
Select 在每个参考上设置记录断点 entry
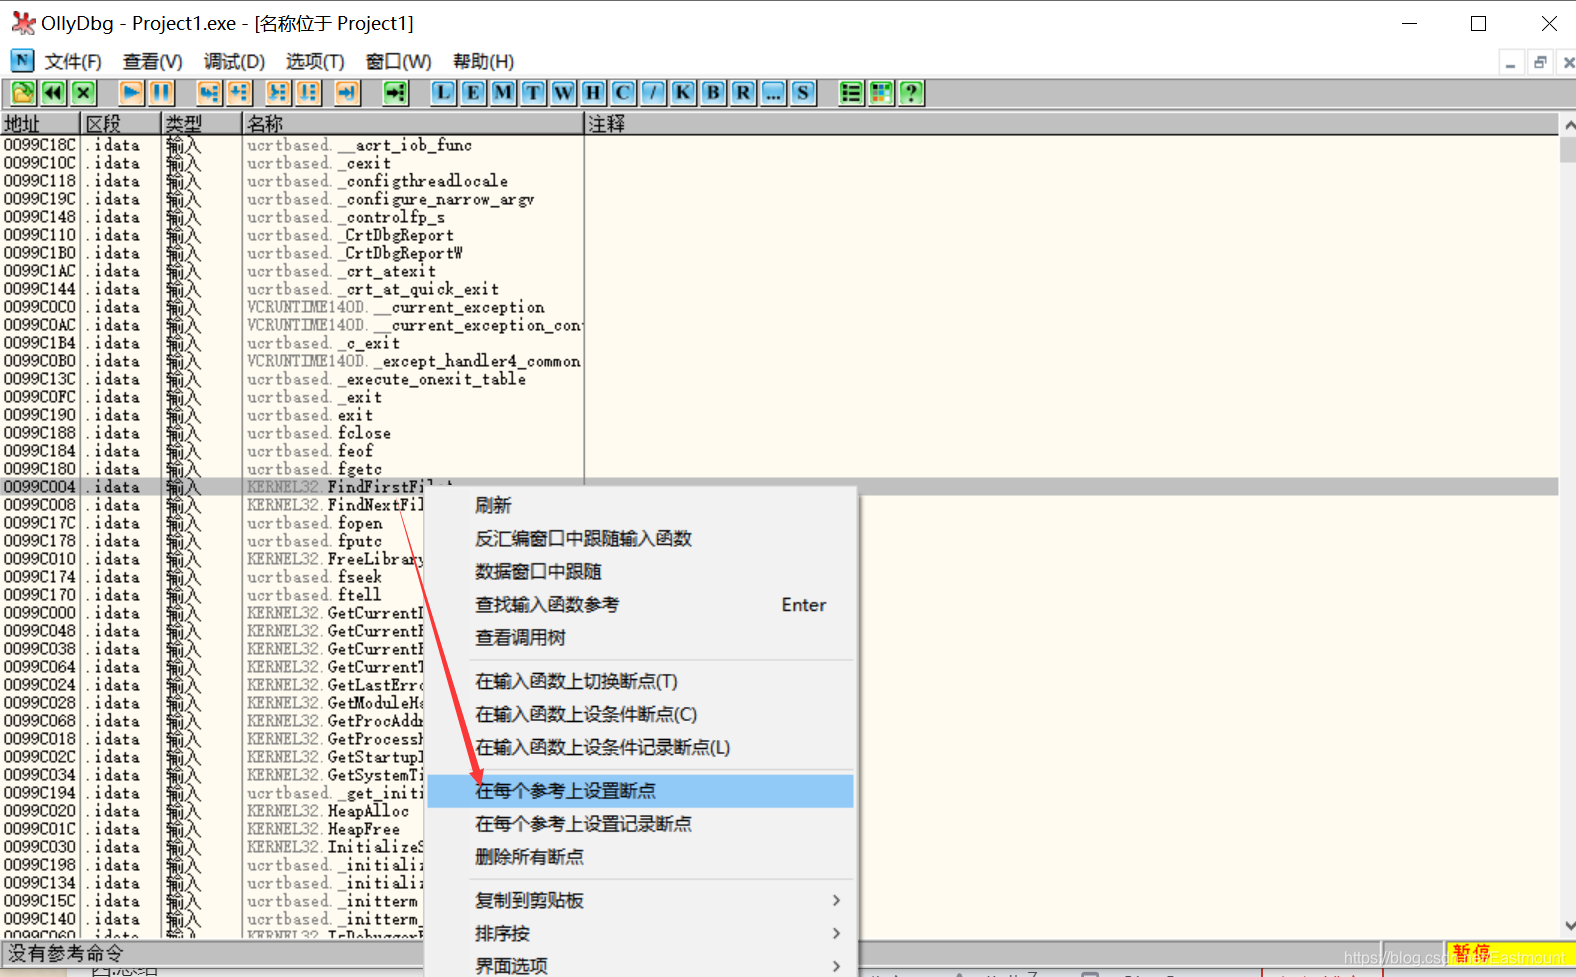click(x=640, y=823)
